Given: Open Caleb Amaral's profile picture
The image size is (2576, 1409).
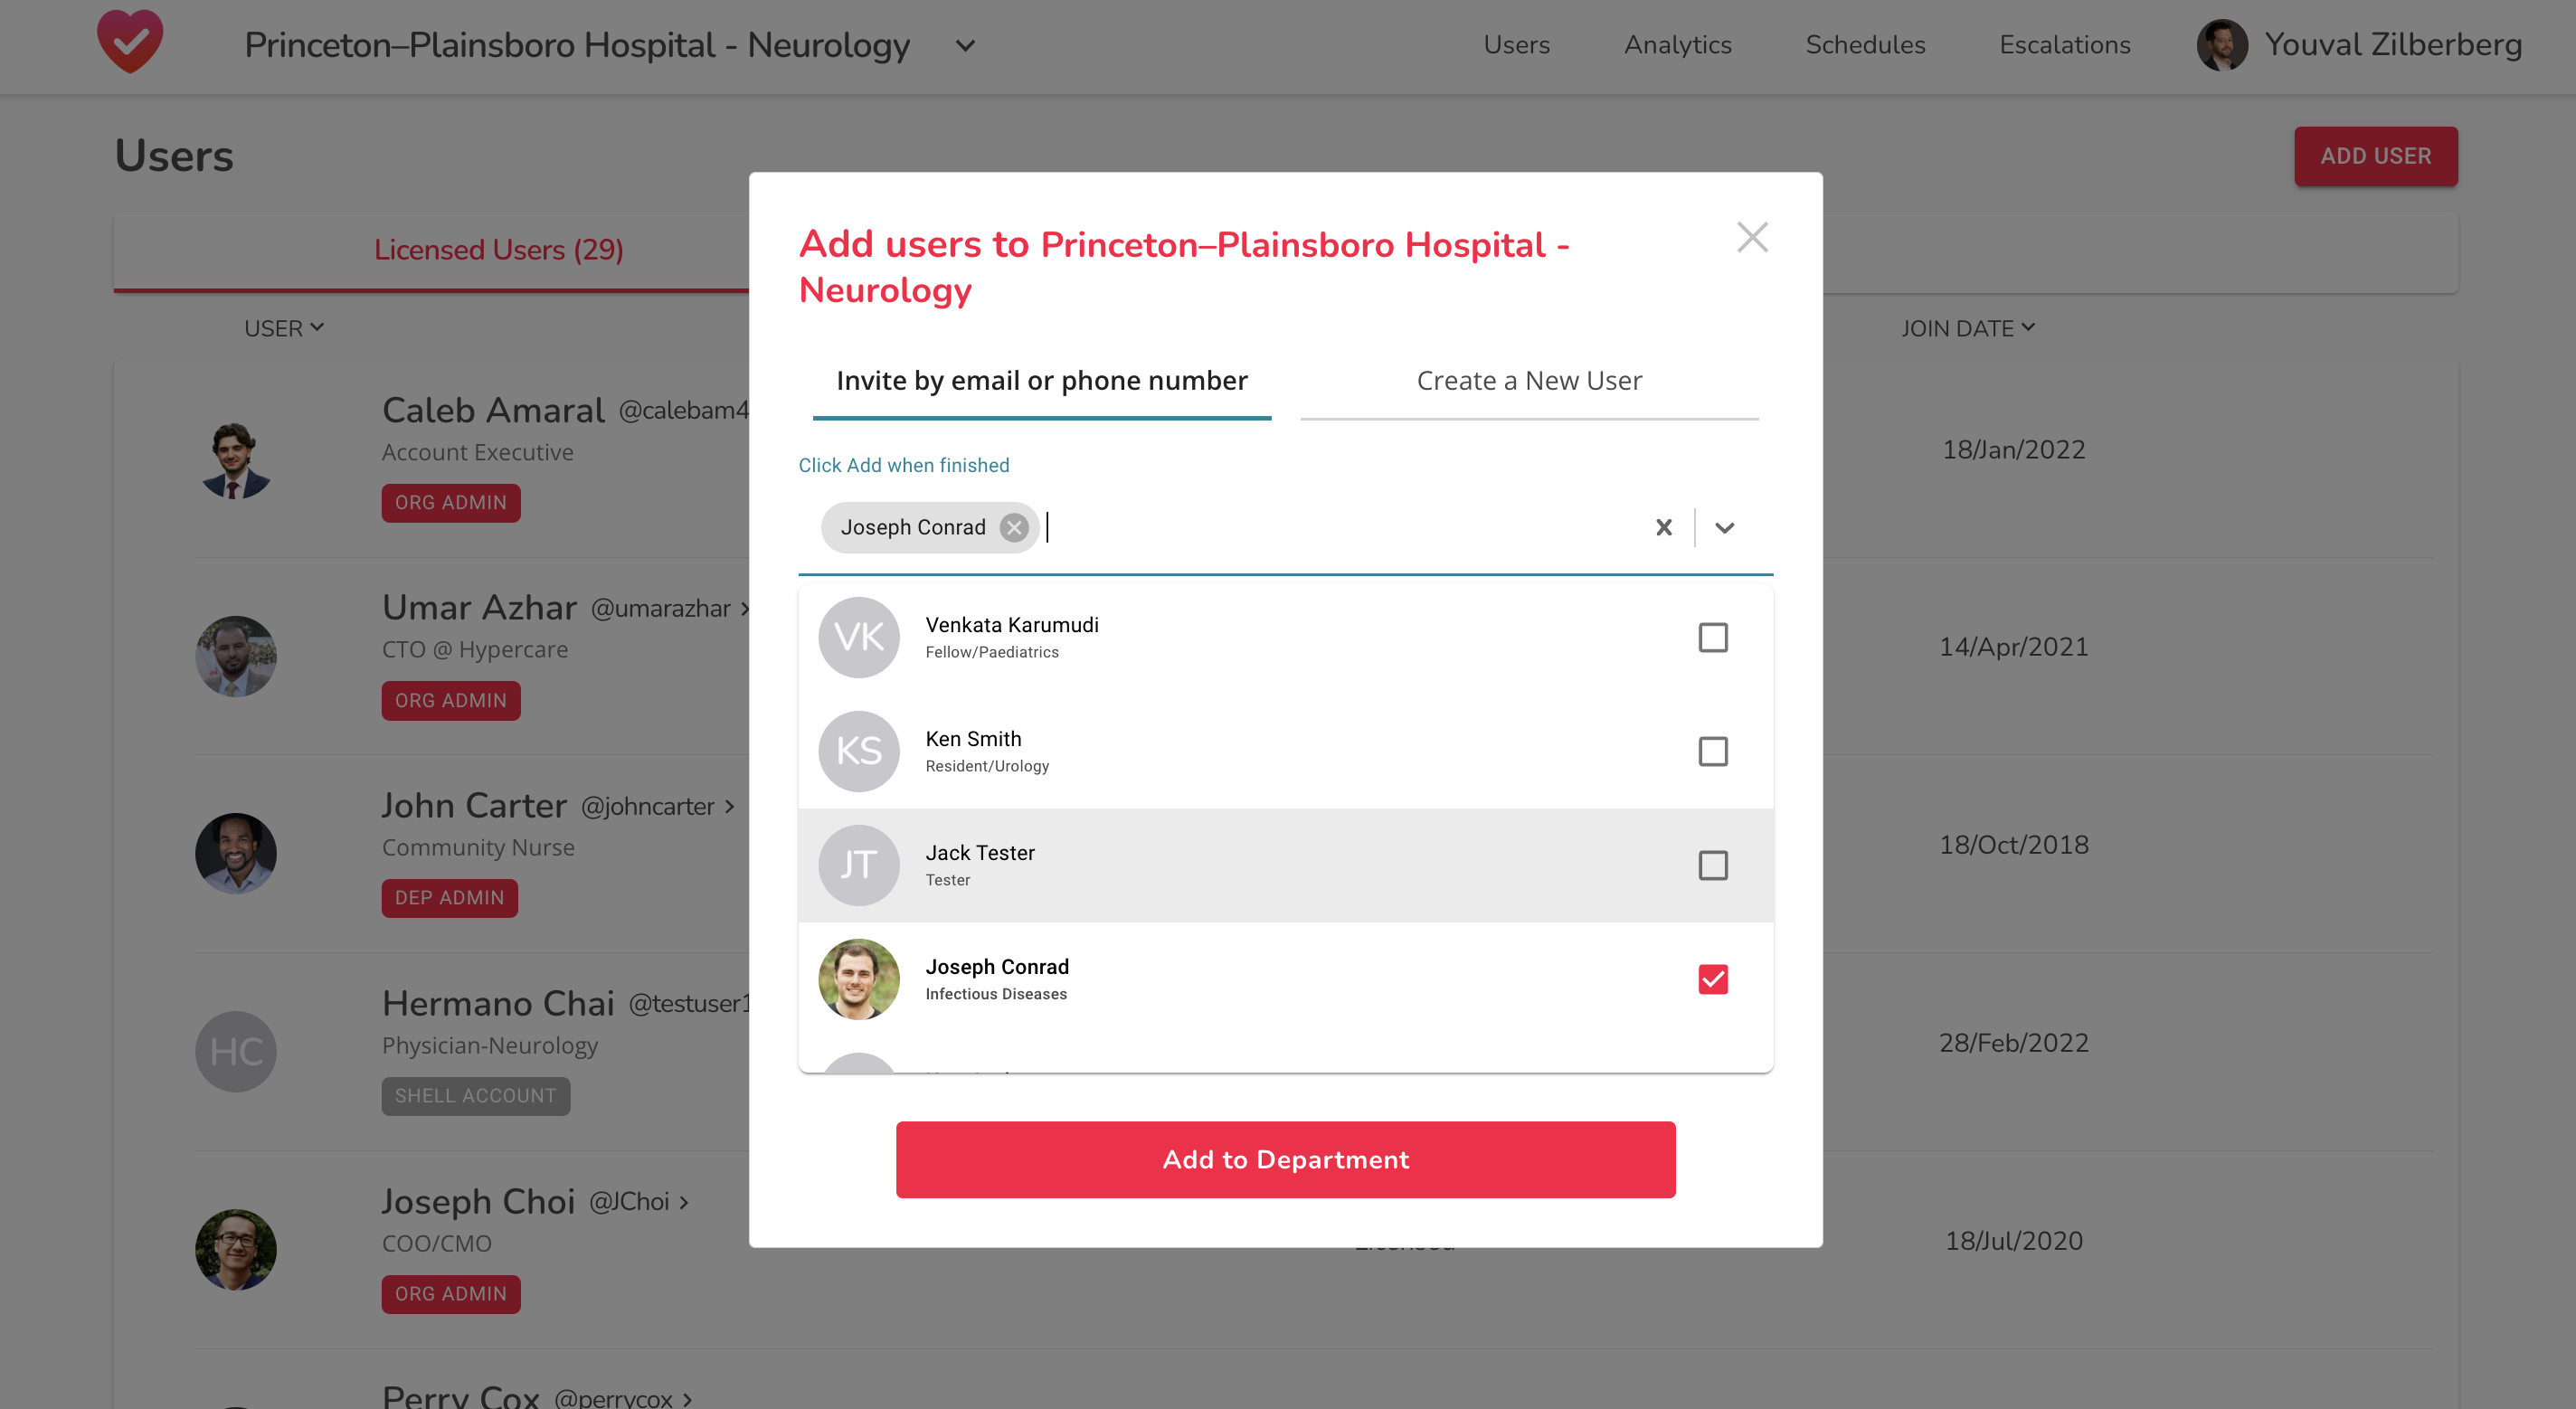Looking at the screenshot, I should [235, 460].
